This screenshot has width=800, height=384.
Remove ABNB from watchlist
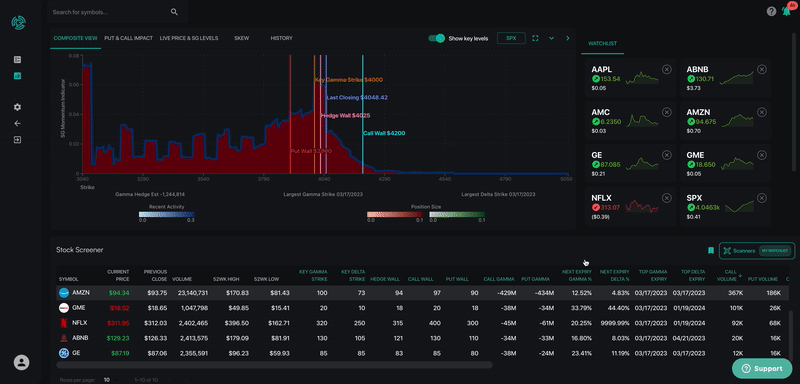click(x=761, y=69)
